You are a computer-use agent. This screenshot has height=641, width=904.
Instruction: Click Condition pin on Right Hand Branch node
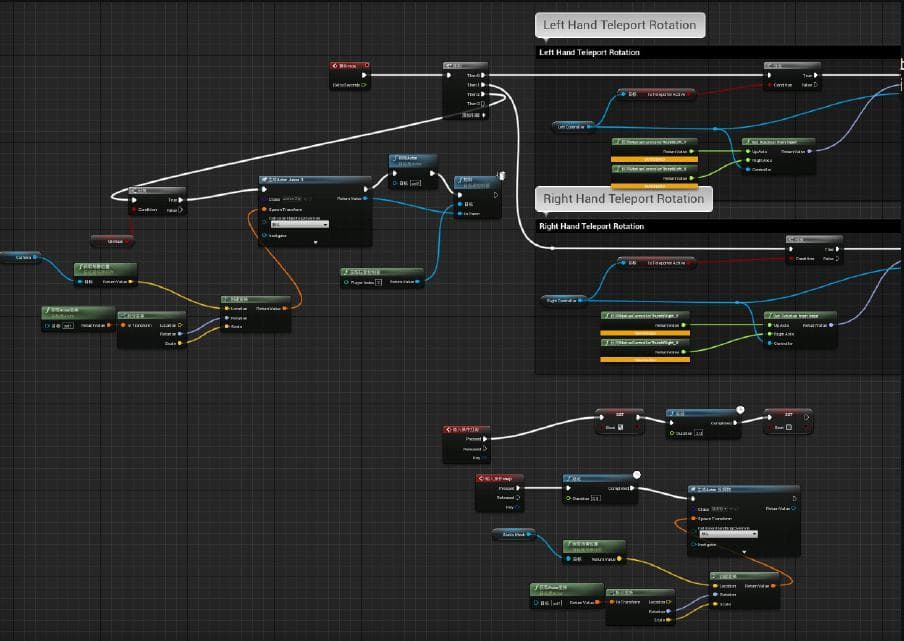(x=791, y=259)
